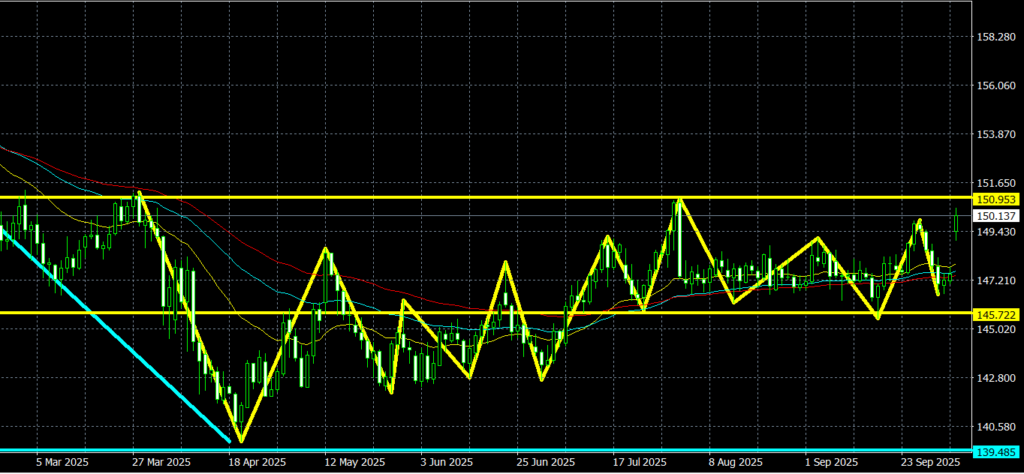This screenshot has width=1024, height=474.
Task: Click the latest green candle at right edge
Action: (x=956, y=226)
